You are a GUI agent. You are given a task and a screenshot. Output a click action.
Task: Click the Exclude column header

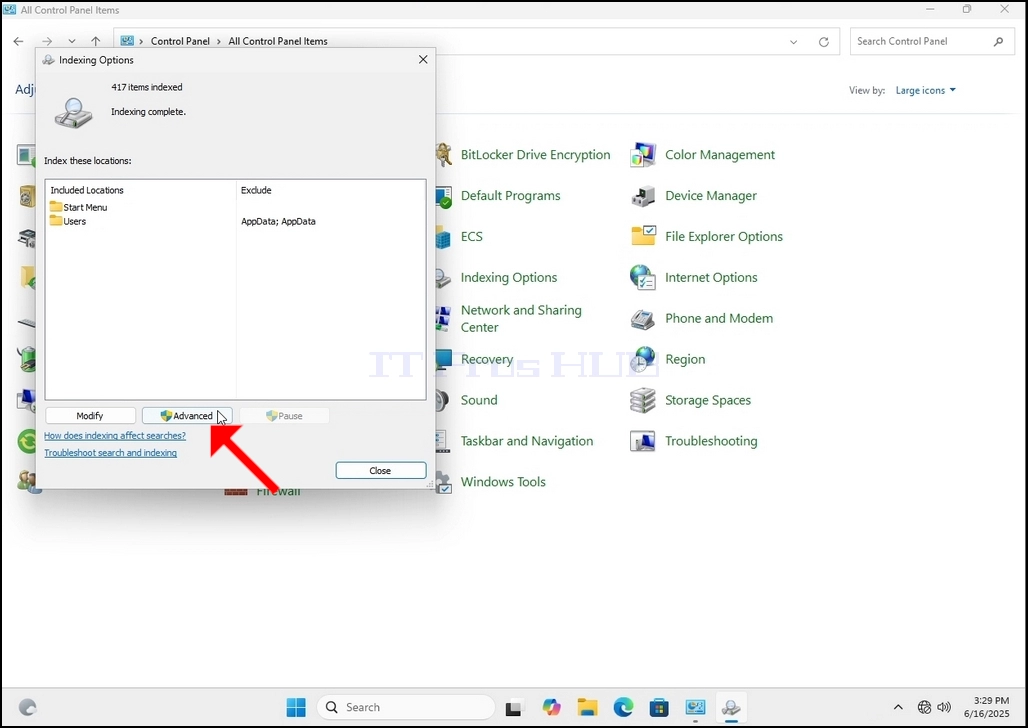tap(256, 190)
